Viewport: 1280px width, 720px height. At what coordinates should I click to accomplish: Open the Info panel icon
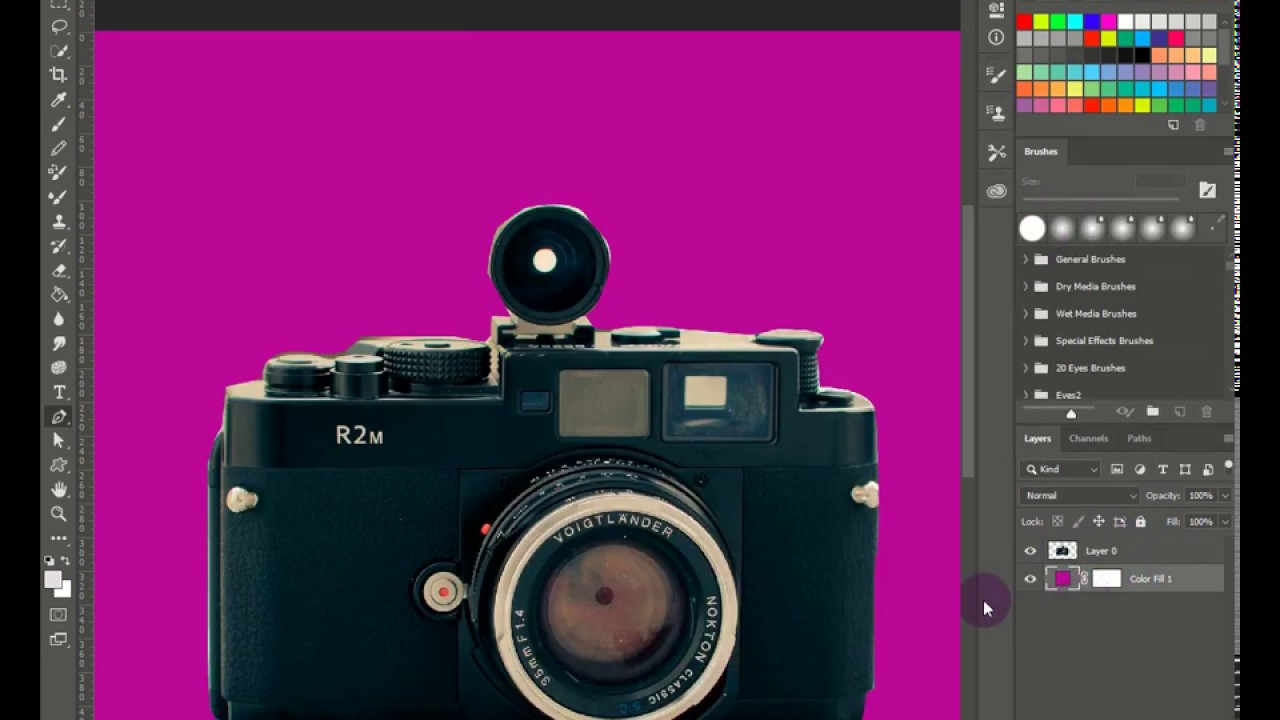click(996, 37)
